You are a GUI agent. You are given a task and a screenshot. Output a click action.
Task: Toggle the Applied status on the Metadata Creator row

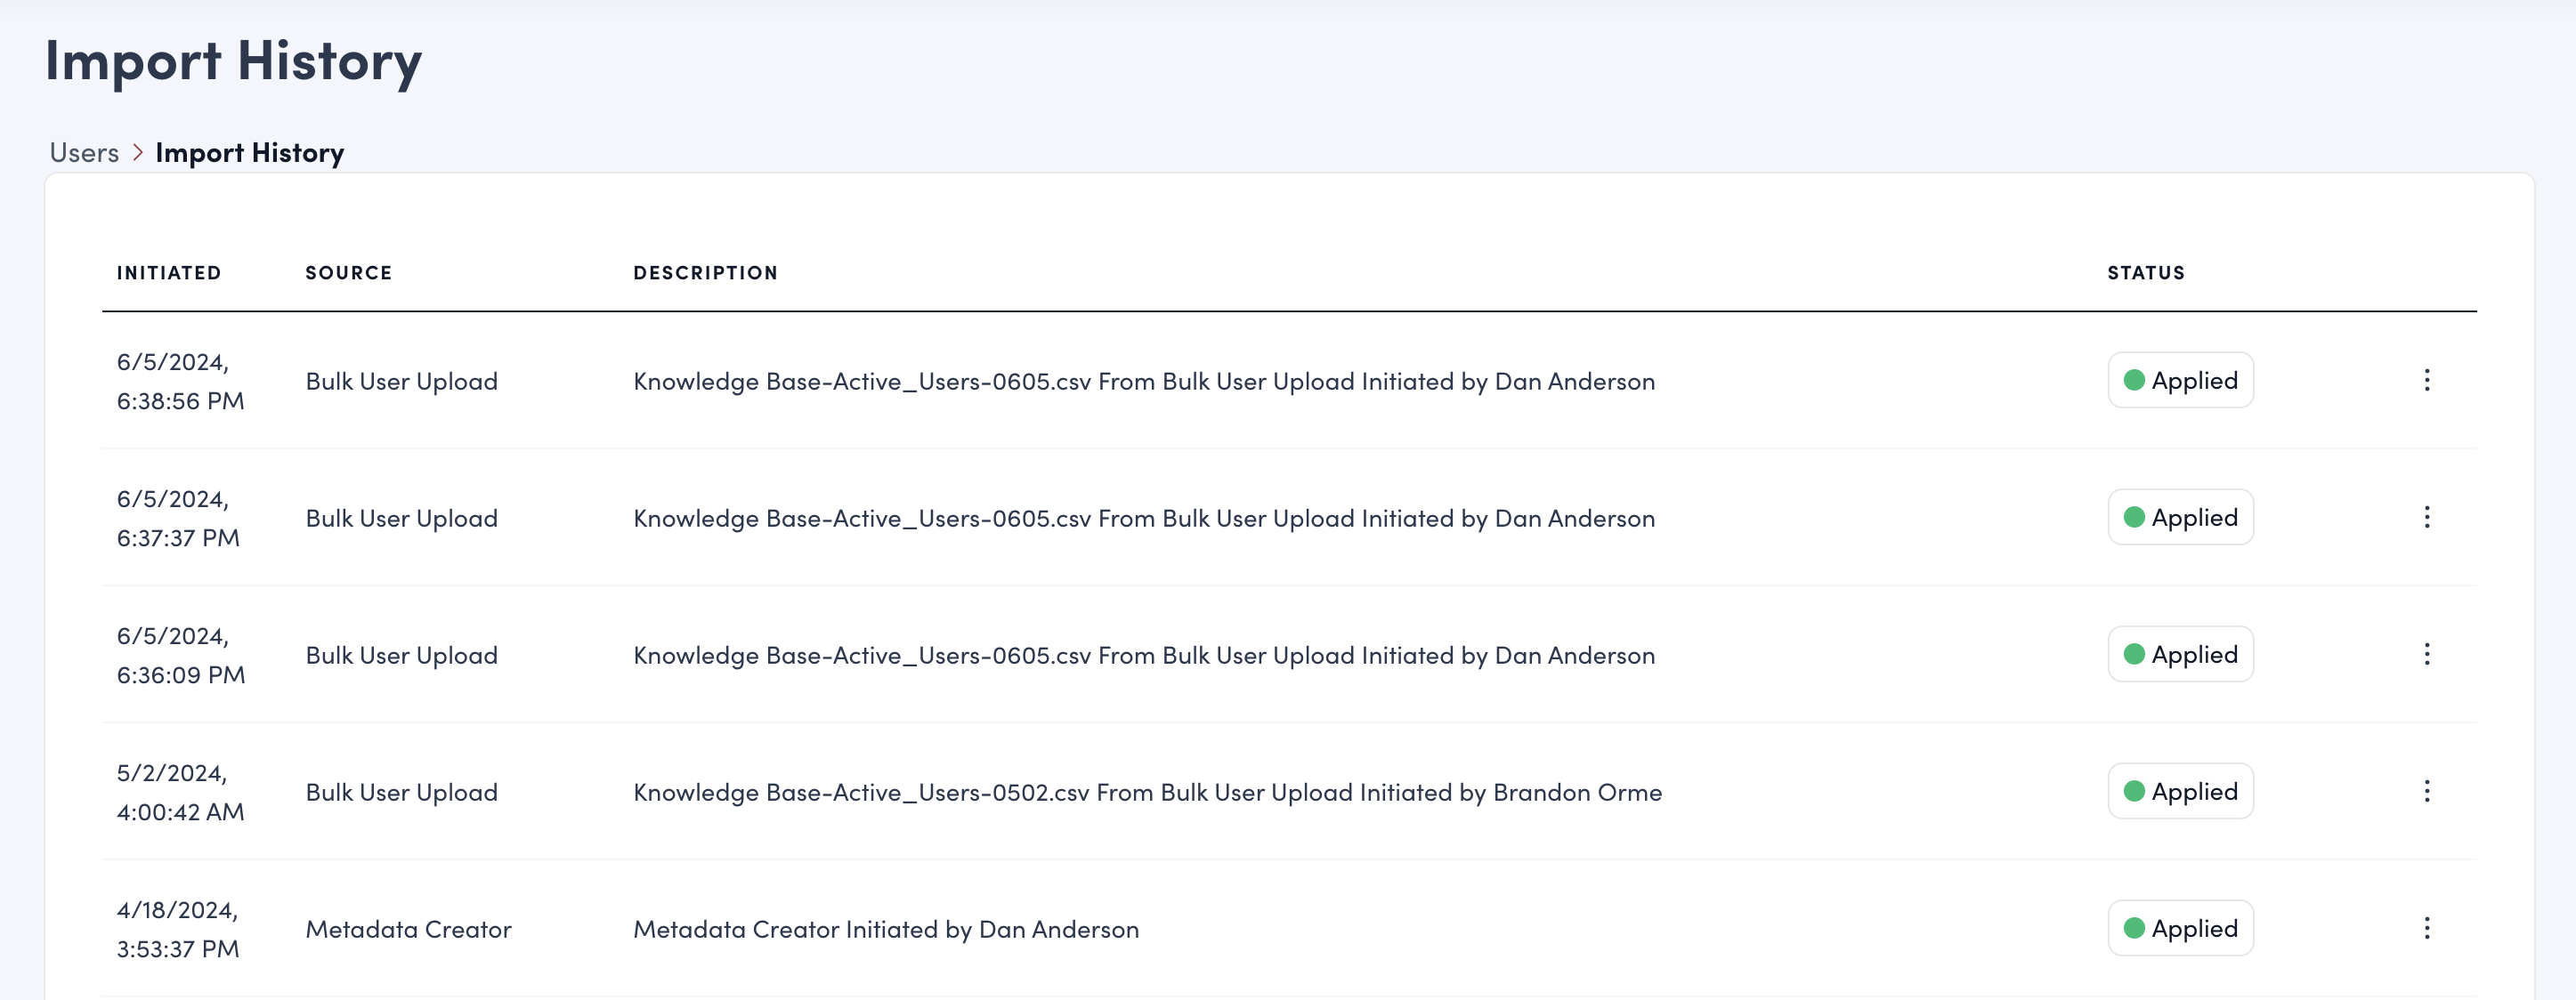pyautogui.click(x=2180, y=928)
